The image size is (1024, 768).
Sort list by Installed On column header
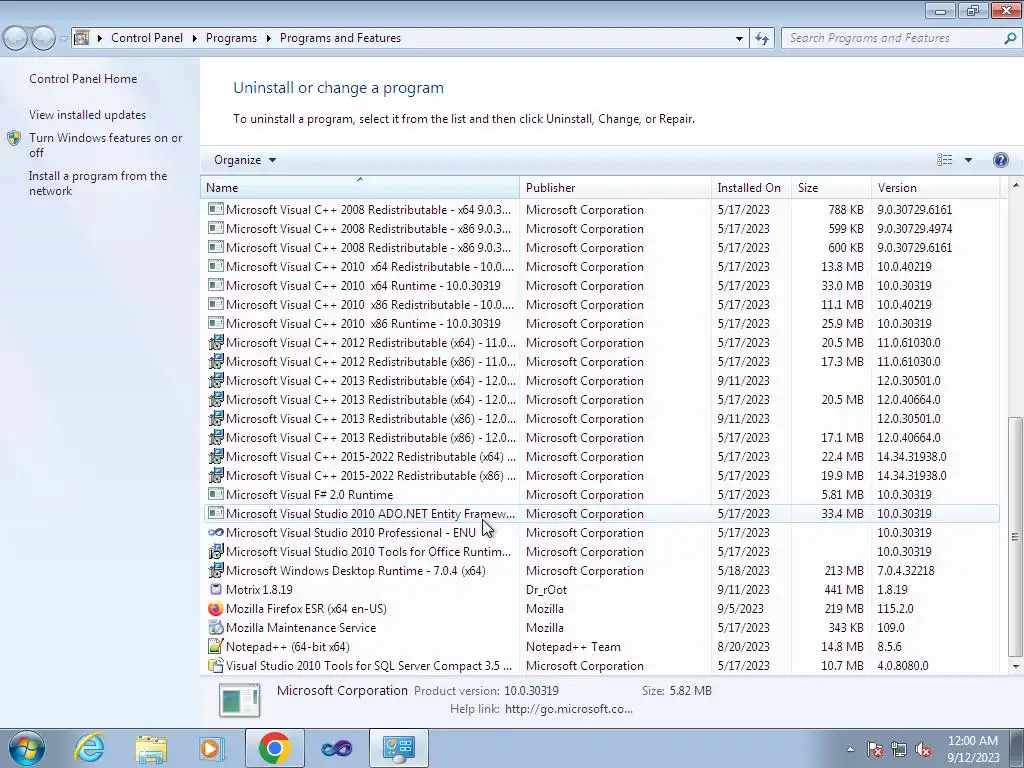pyautogui.click(x=751, y=187)
